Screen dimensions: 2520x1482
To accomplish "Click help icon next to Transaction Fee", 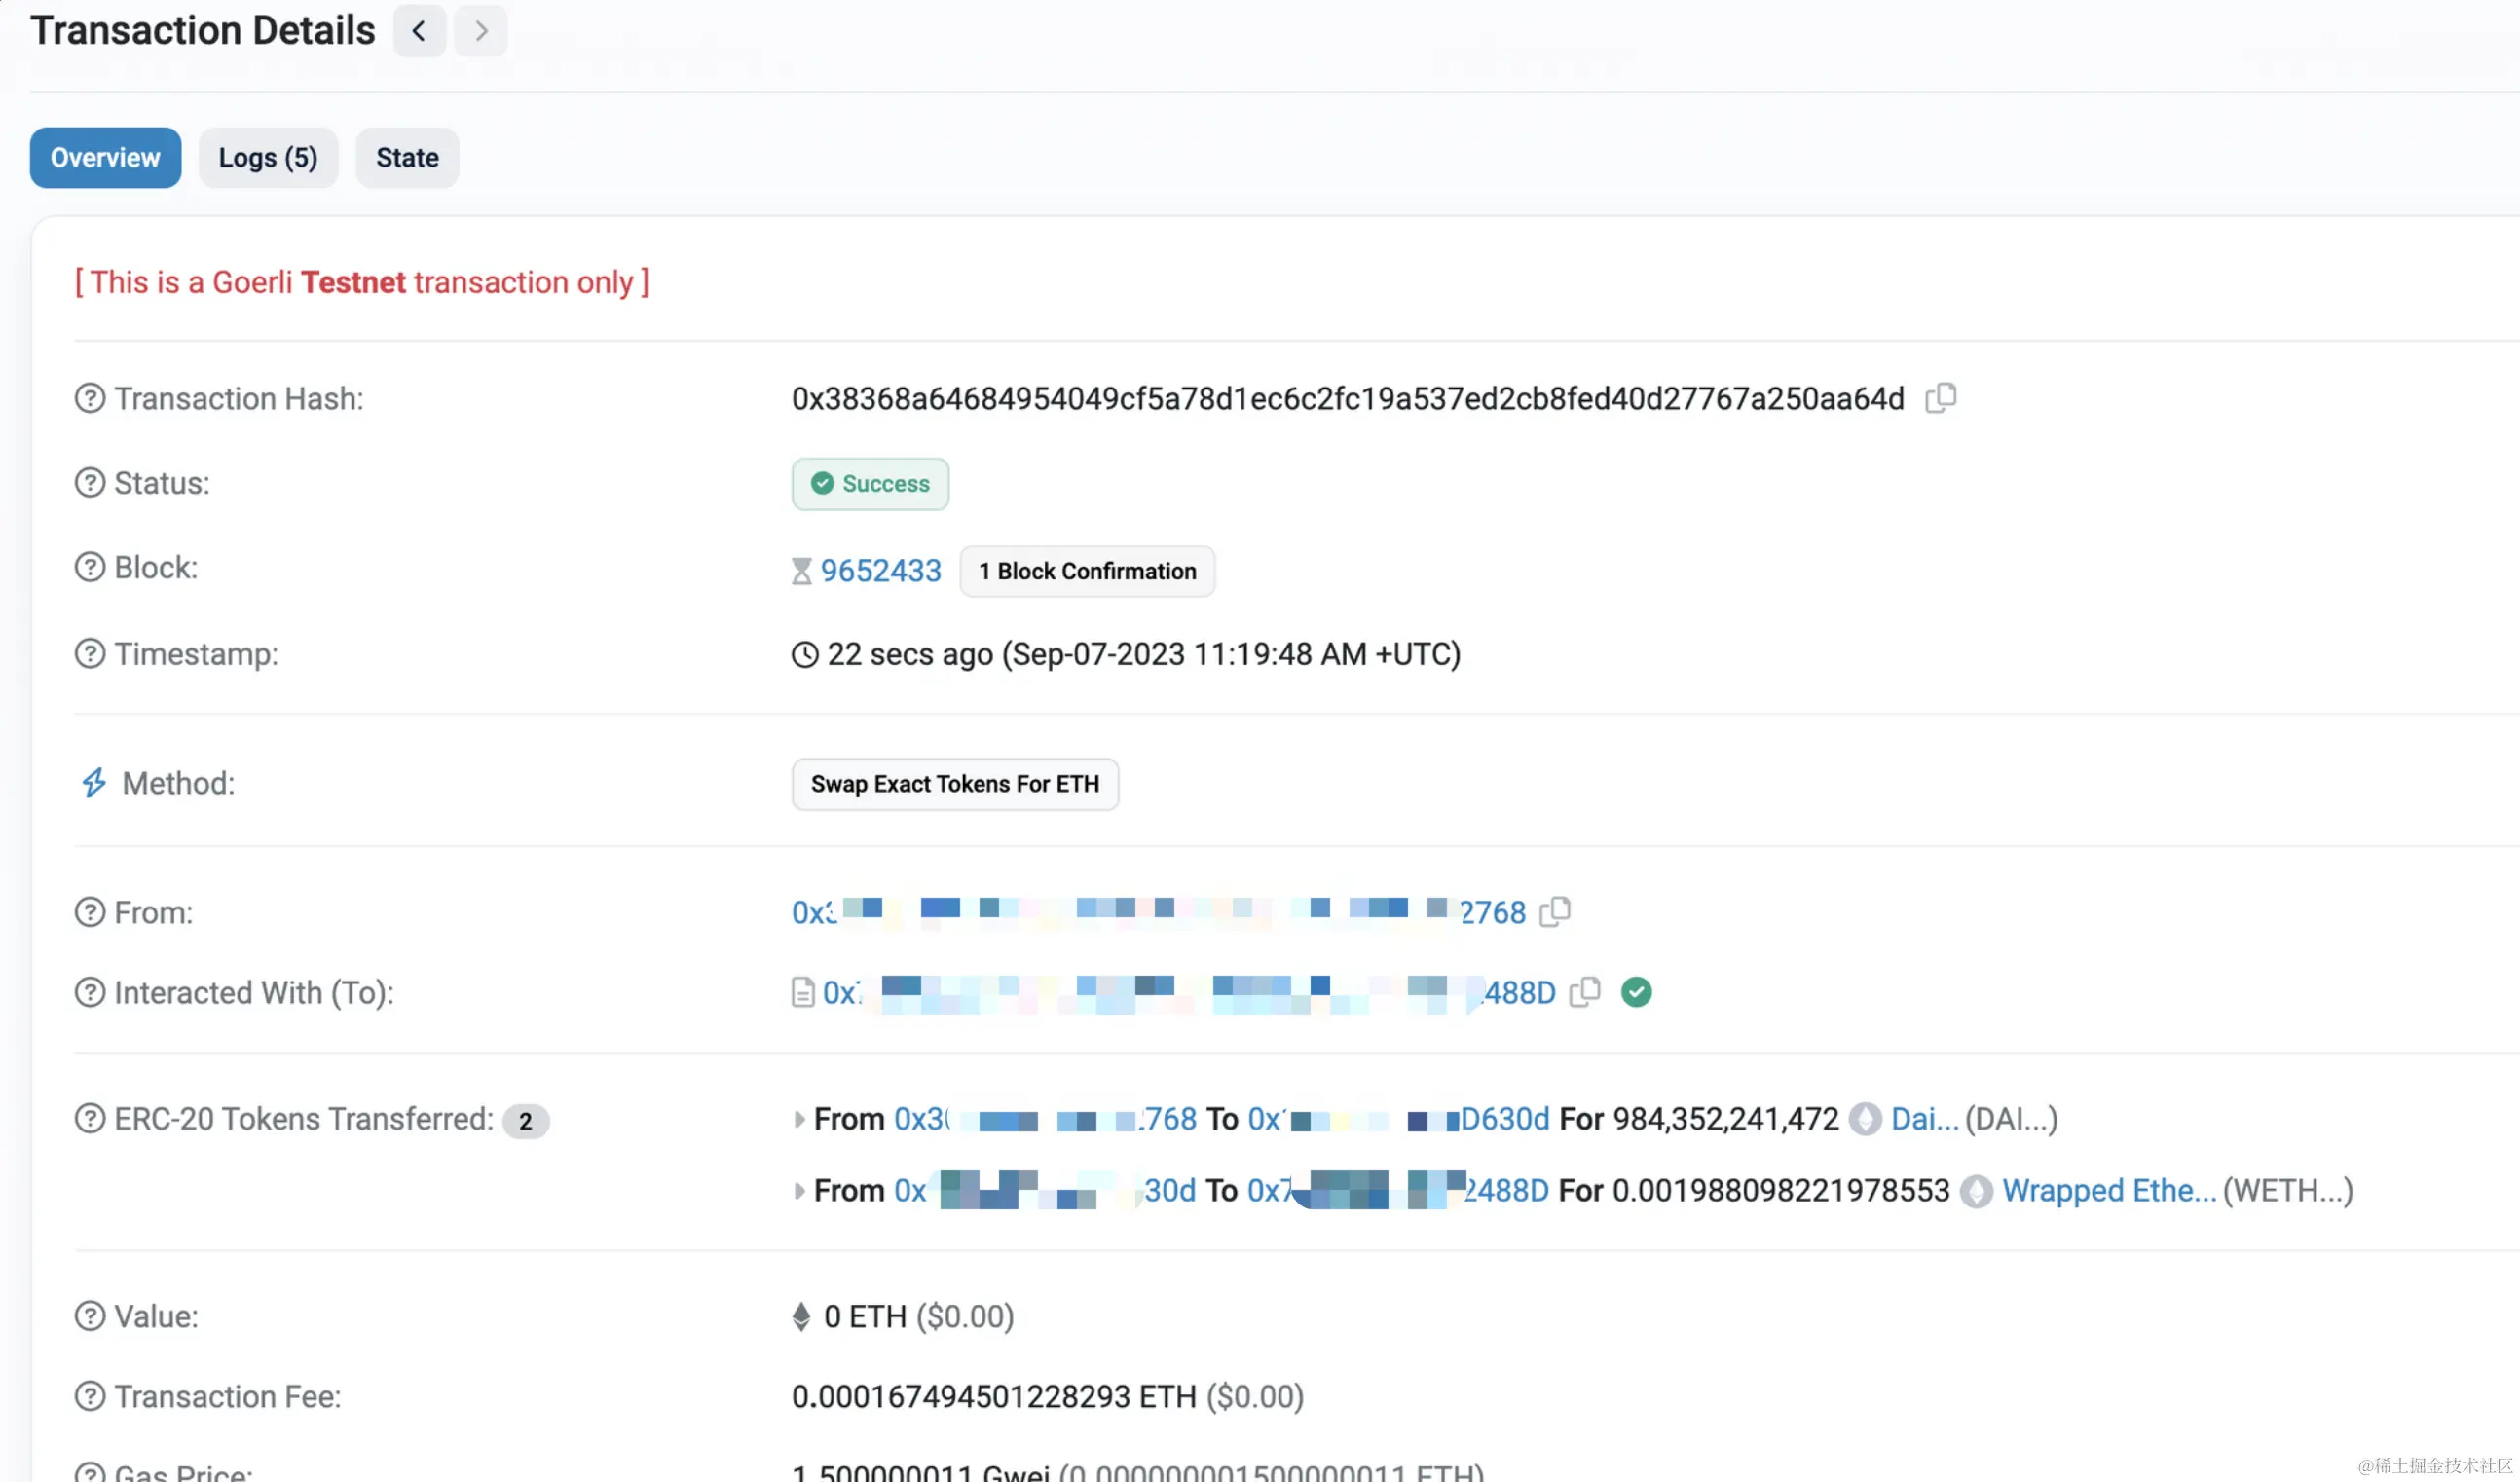I will coord(90,1396).
